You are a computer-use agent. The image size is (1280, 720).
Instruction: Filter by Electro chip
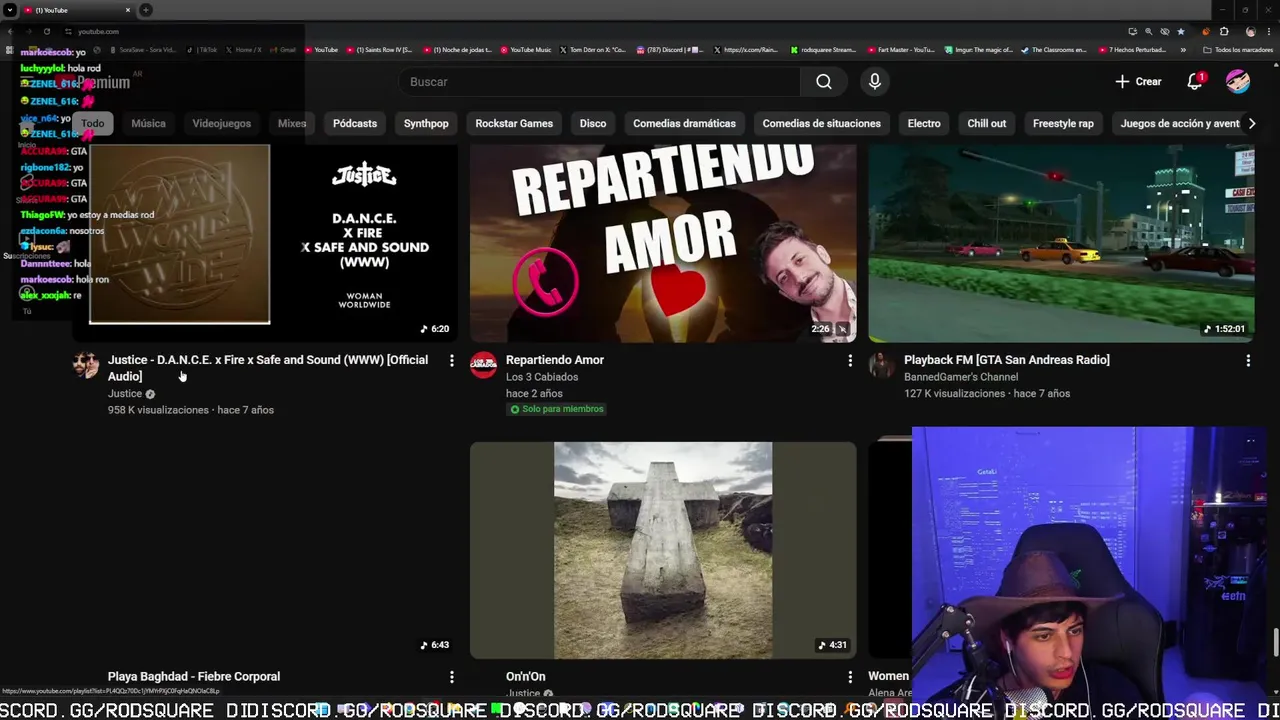pos(924,123)
